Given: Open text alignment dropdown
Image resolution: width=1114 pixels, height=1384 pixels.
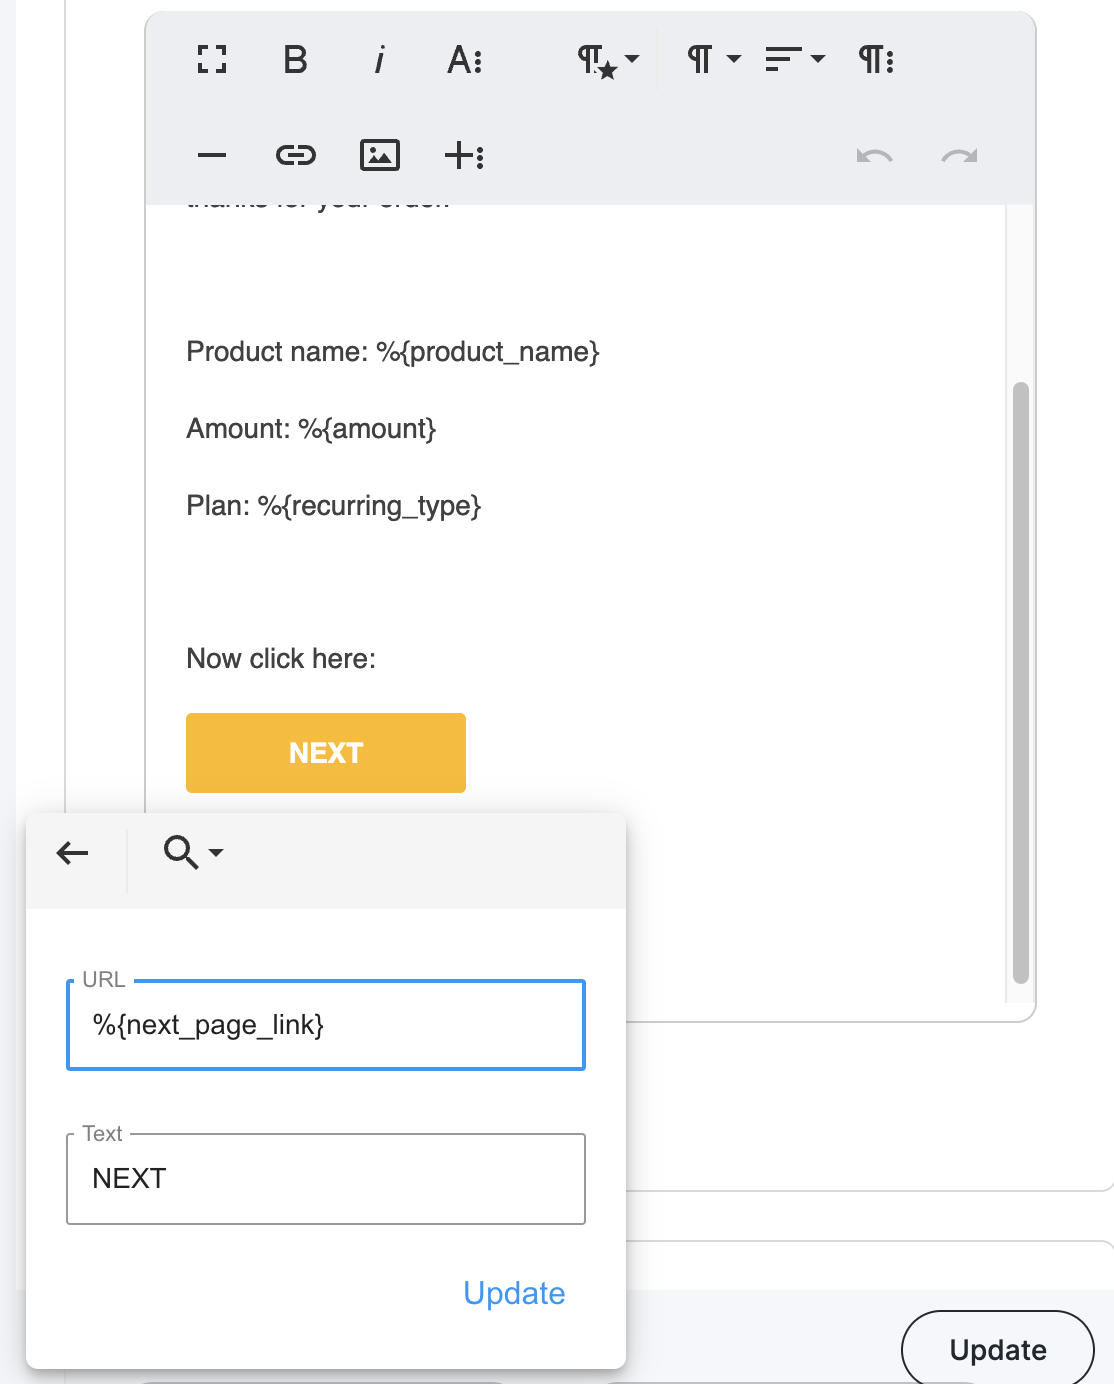Looking at the screenshot, I should 795,60.
